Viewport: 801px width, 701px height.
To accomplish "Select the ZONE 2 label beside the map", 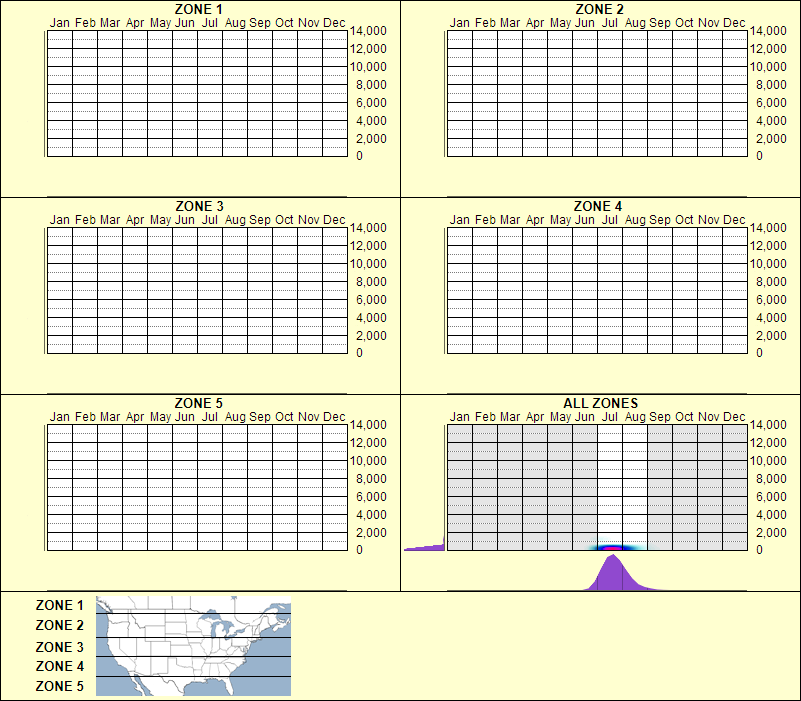I will point(59,625).
